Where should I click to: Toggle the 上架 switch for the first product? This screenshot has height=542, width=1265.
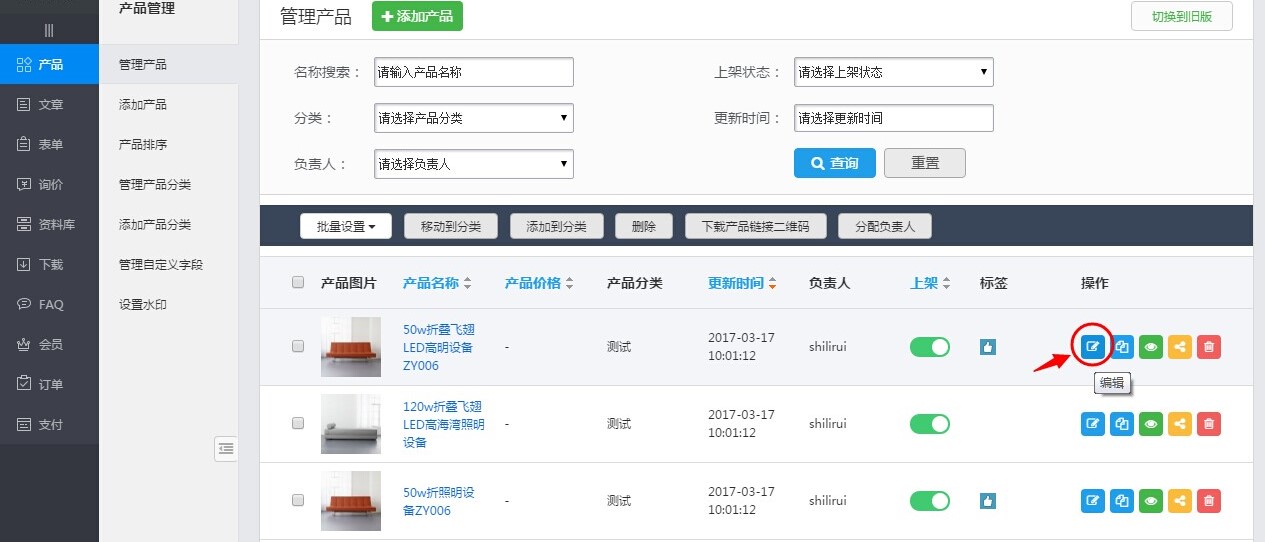[x=929, y=347]
